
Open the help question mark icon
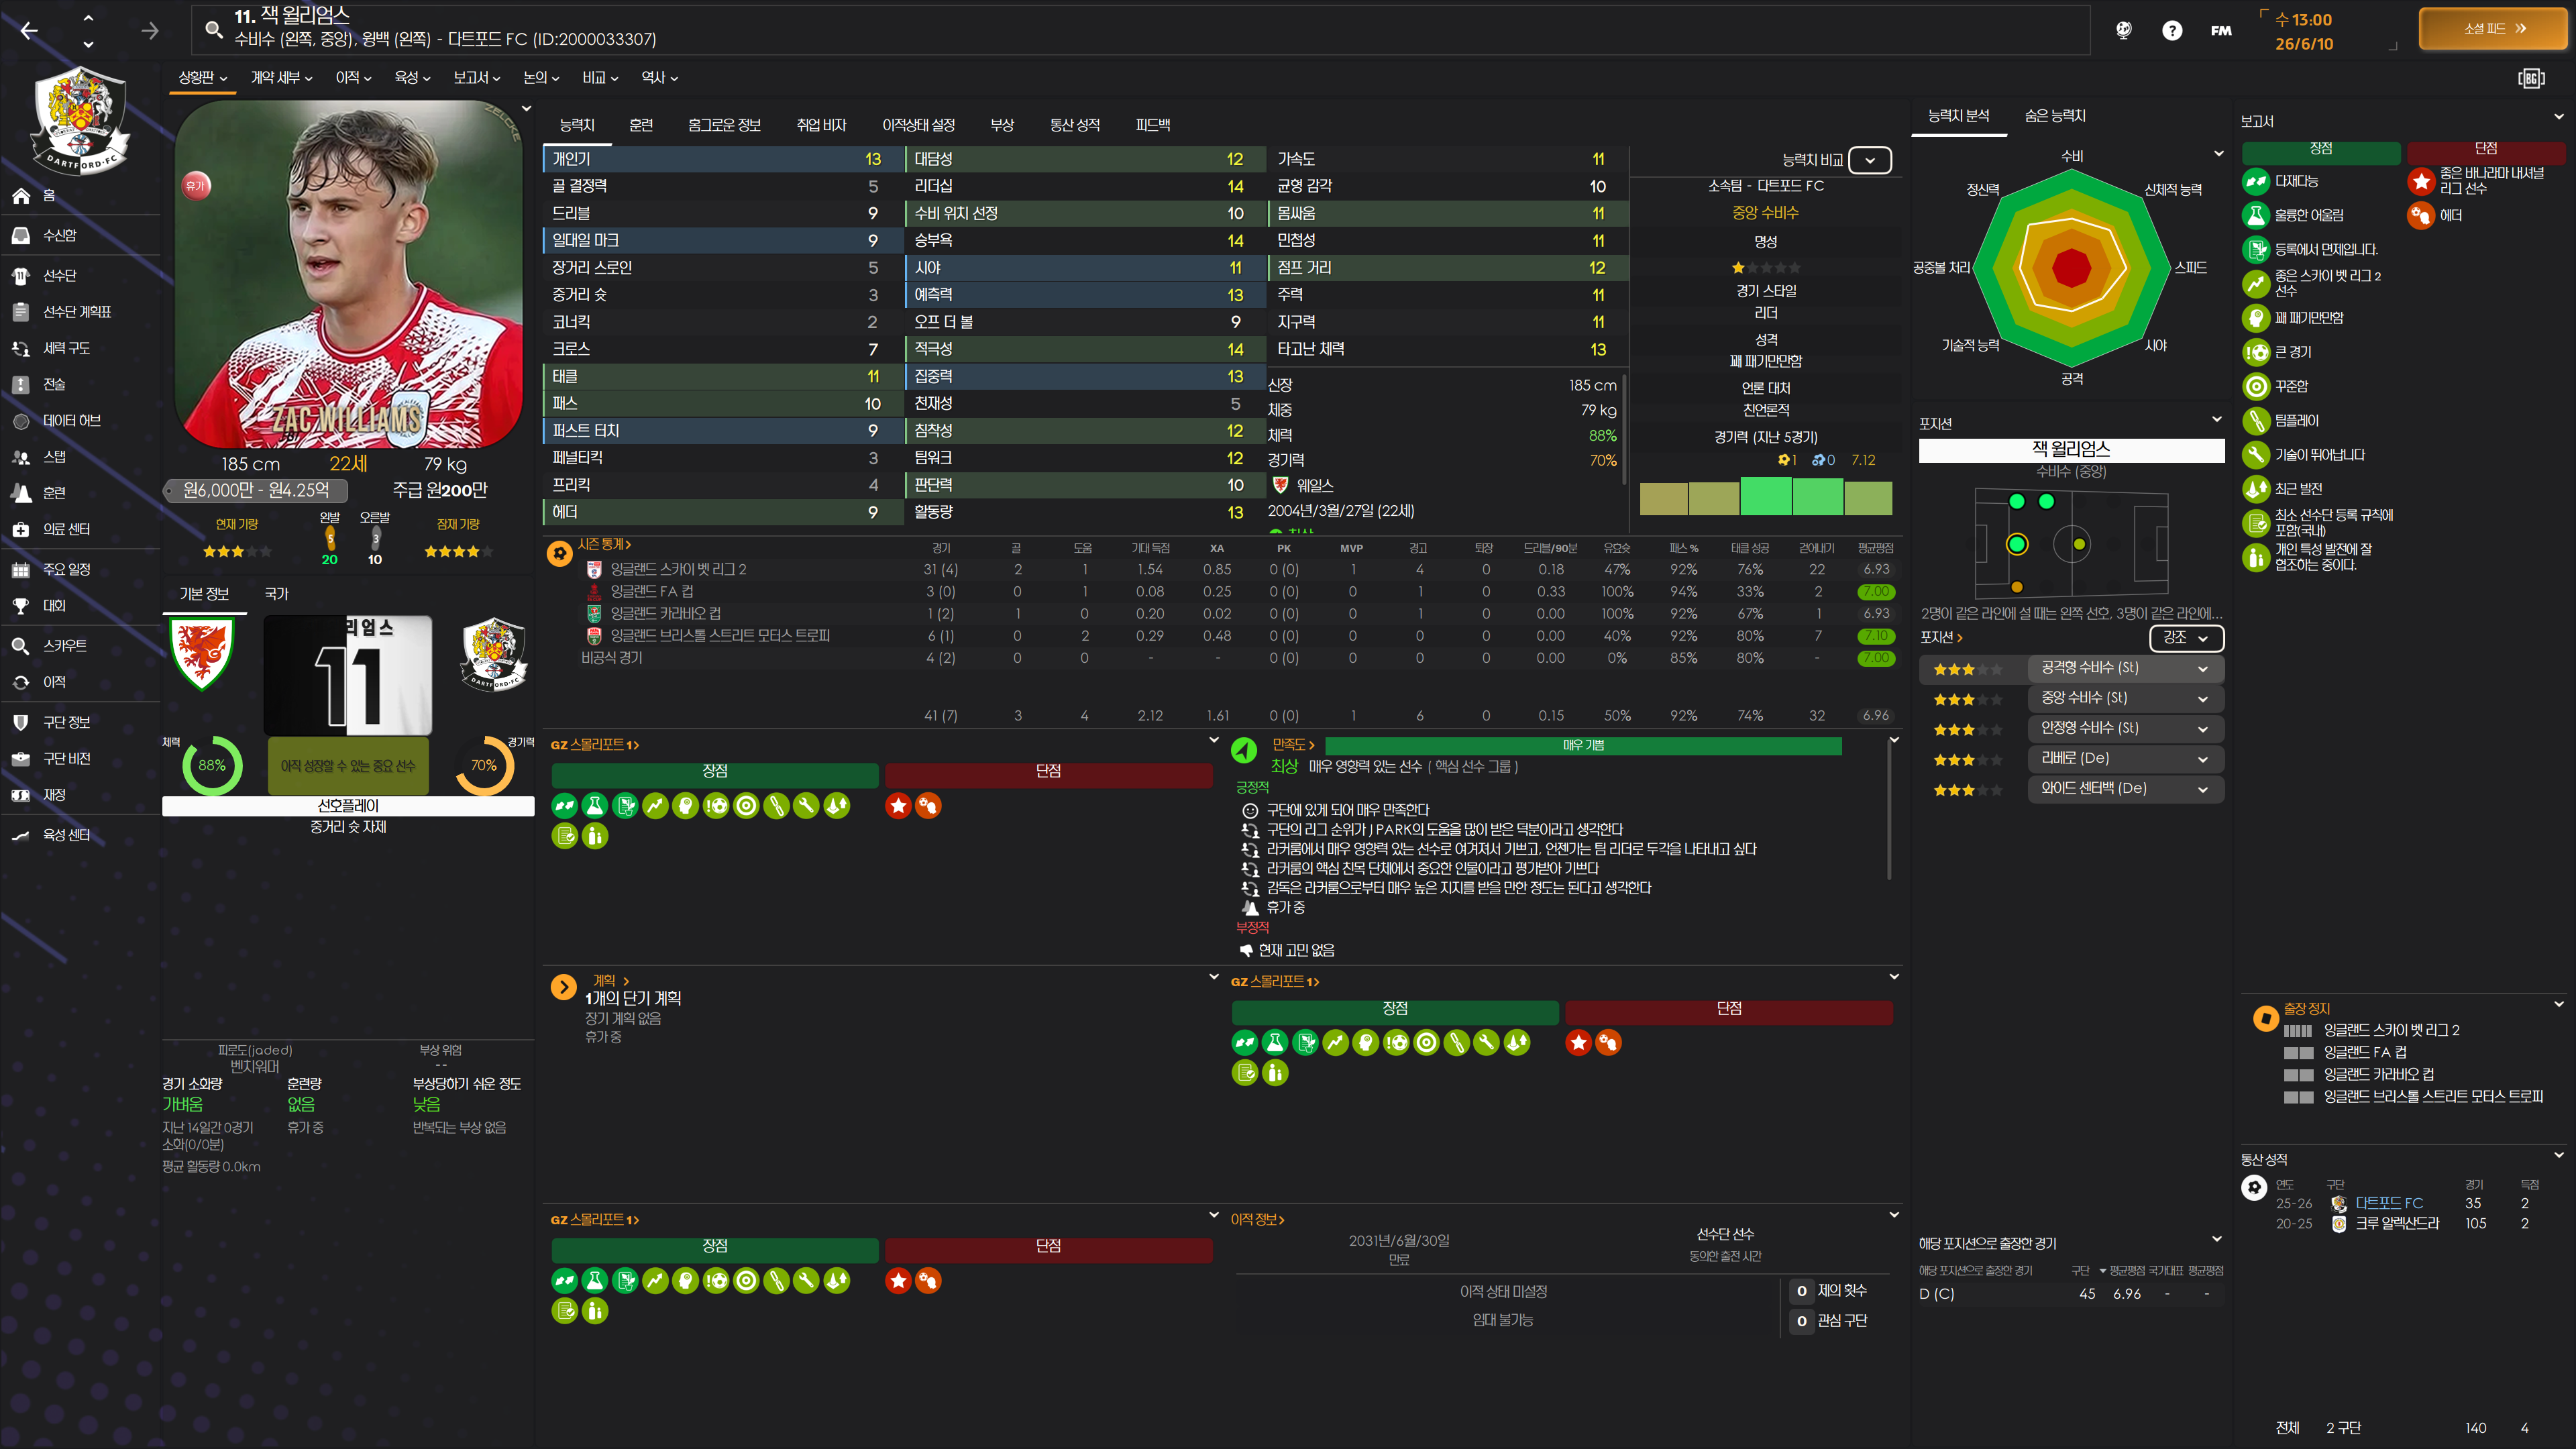(x=2172, y=30)
